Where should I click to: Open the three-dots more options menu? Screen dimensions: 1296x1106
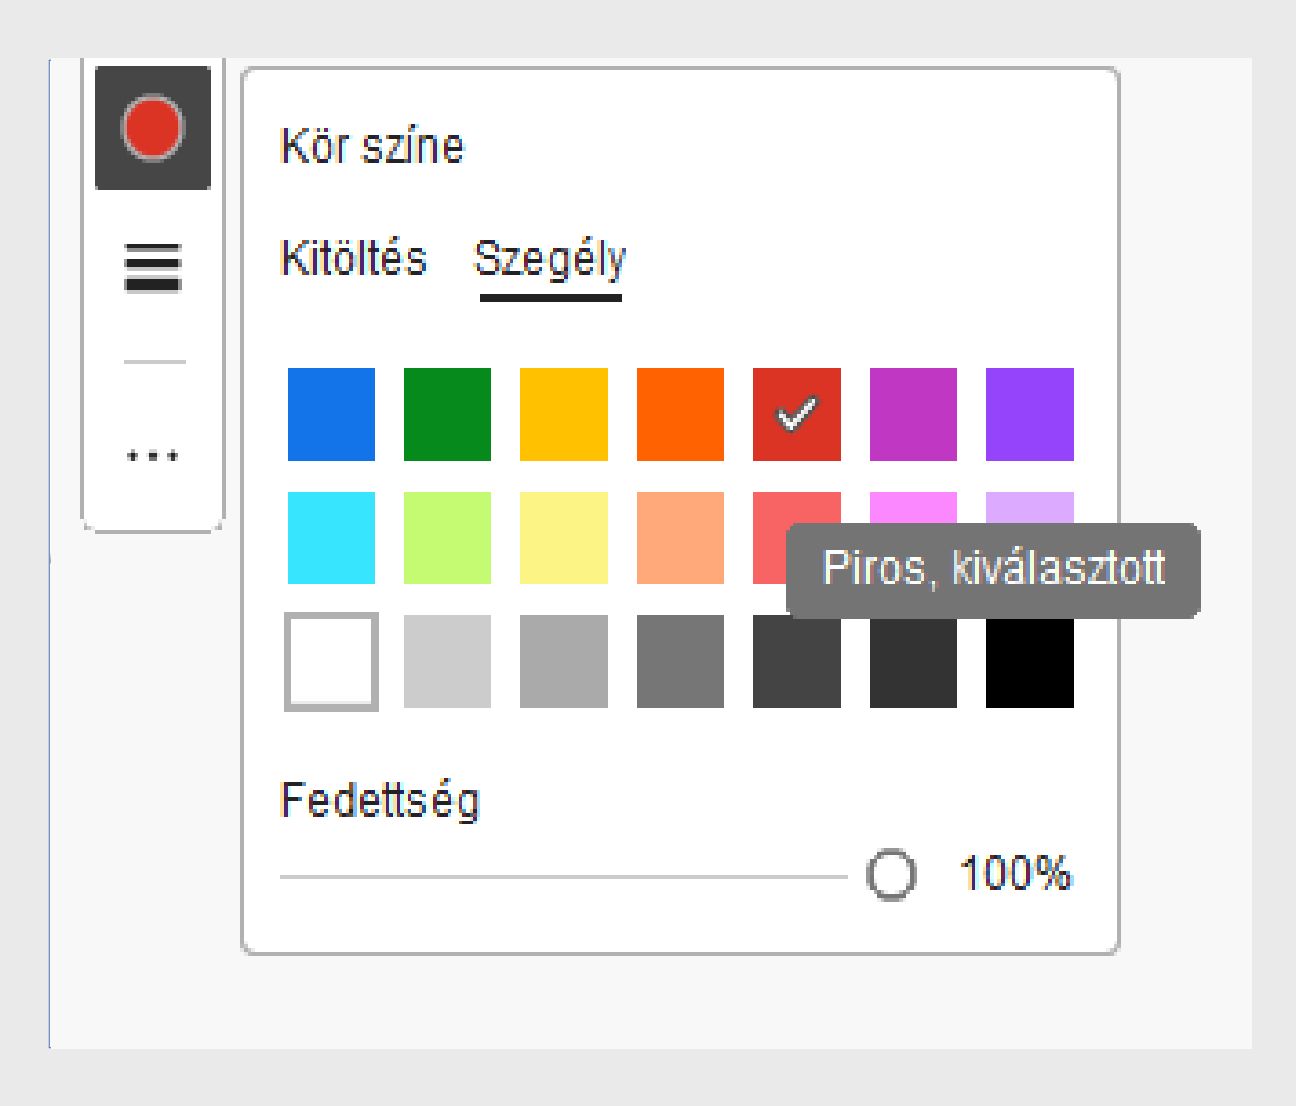(152, 456)
